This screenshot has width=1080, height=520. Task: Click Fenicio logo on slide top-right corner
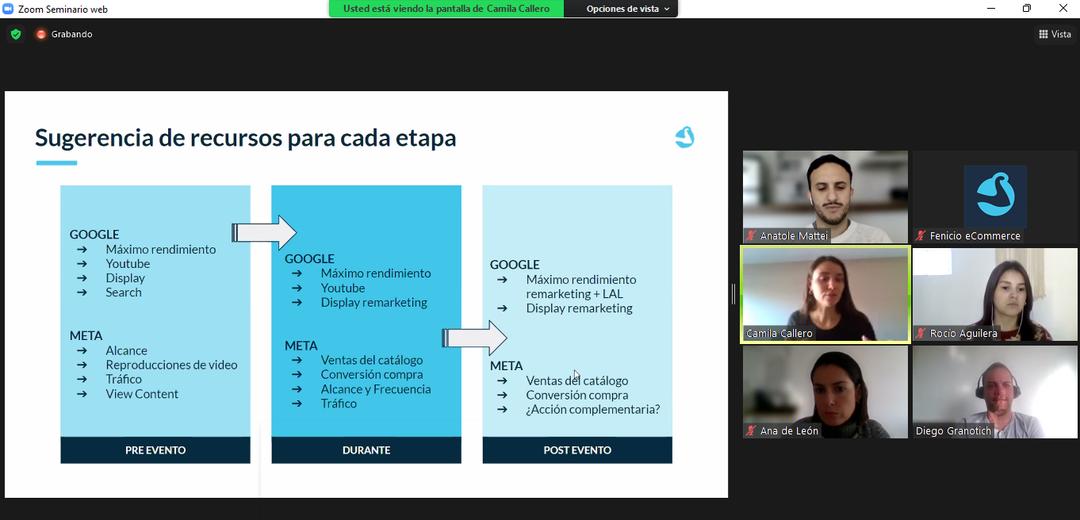[684, 137]
